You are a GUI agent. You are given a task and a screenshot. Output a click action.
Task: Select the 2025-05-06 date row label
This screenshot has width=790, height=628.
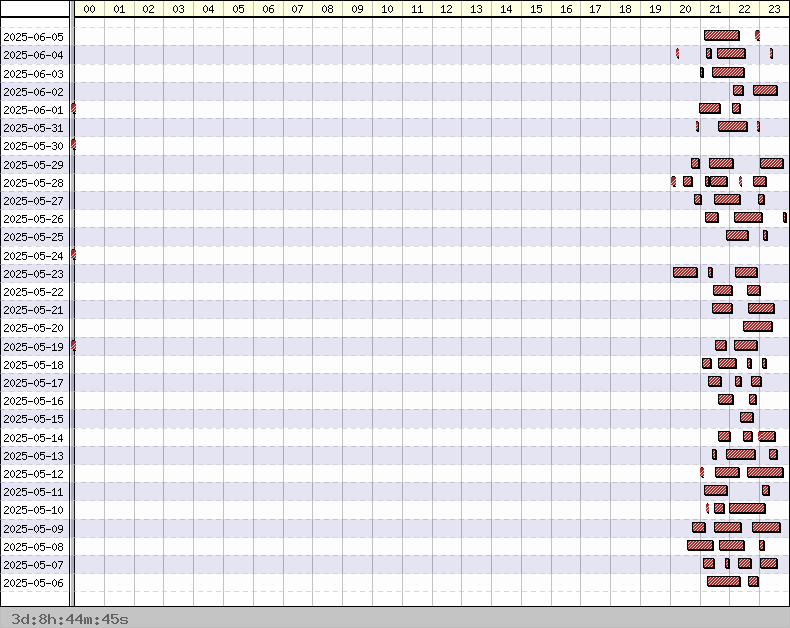point(34,583)
